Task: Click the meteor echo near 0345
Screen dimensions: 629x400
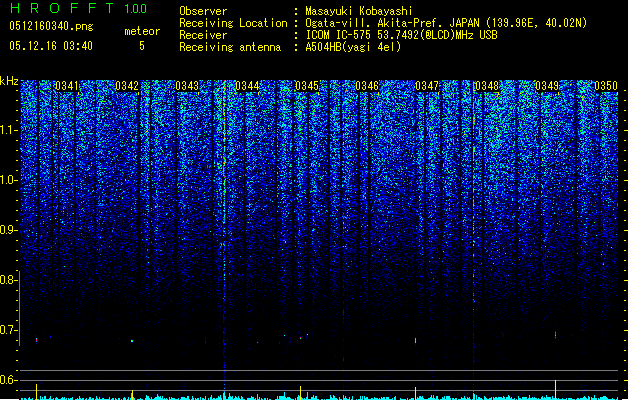Action: pos(300,338)
